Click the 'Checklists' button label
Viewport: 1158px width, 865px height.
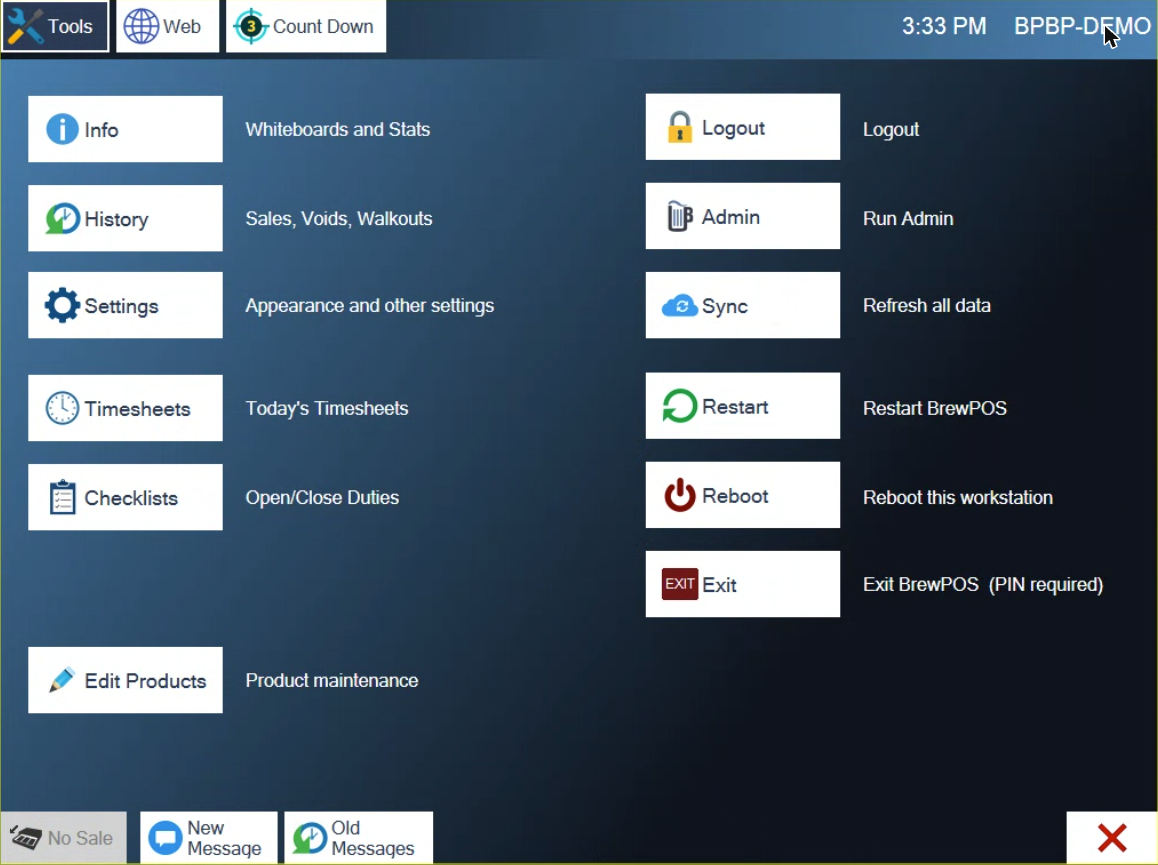point(131,498)
